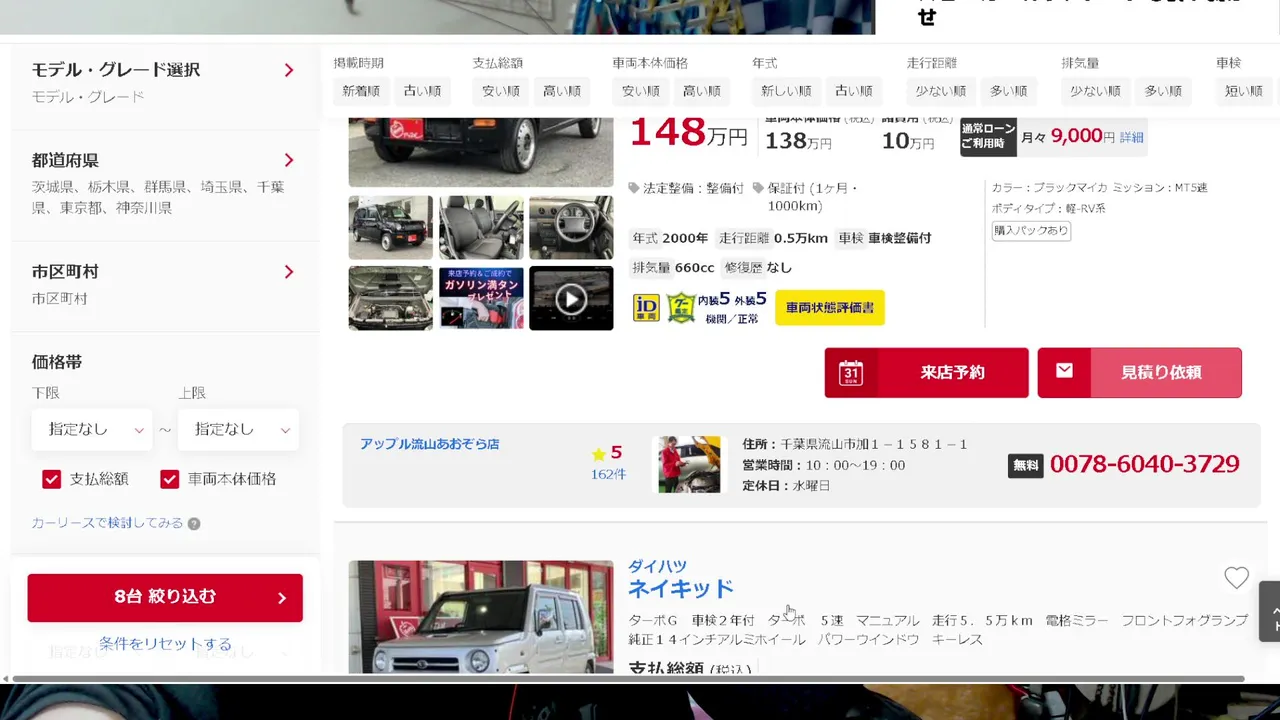
Task: Click the 保証付 tag icon
Action: point(758,188)
